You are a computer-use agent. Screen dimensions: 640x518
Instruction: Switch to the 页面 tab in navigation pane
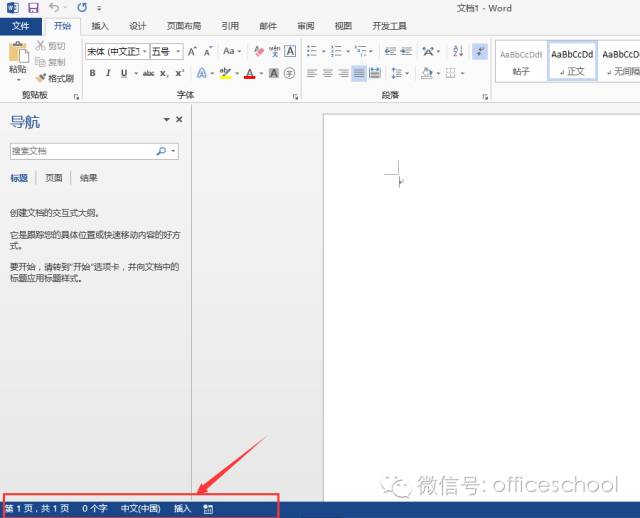click(x=54, y=178)
